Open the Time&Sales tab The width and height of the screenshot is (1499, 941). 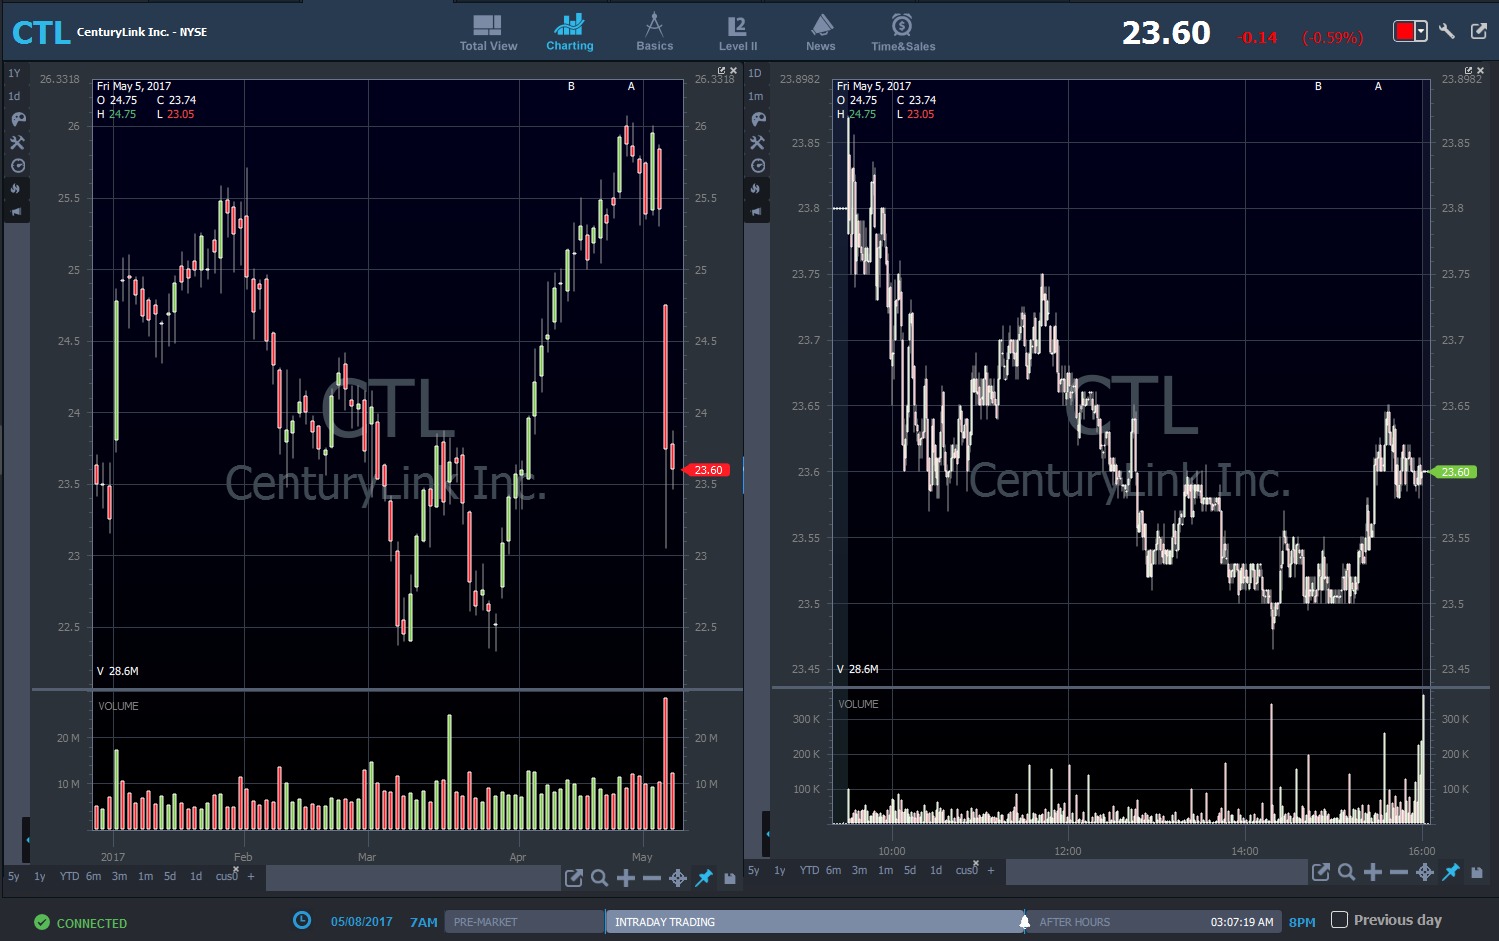(x=903, y=33)
